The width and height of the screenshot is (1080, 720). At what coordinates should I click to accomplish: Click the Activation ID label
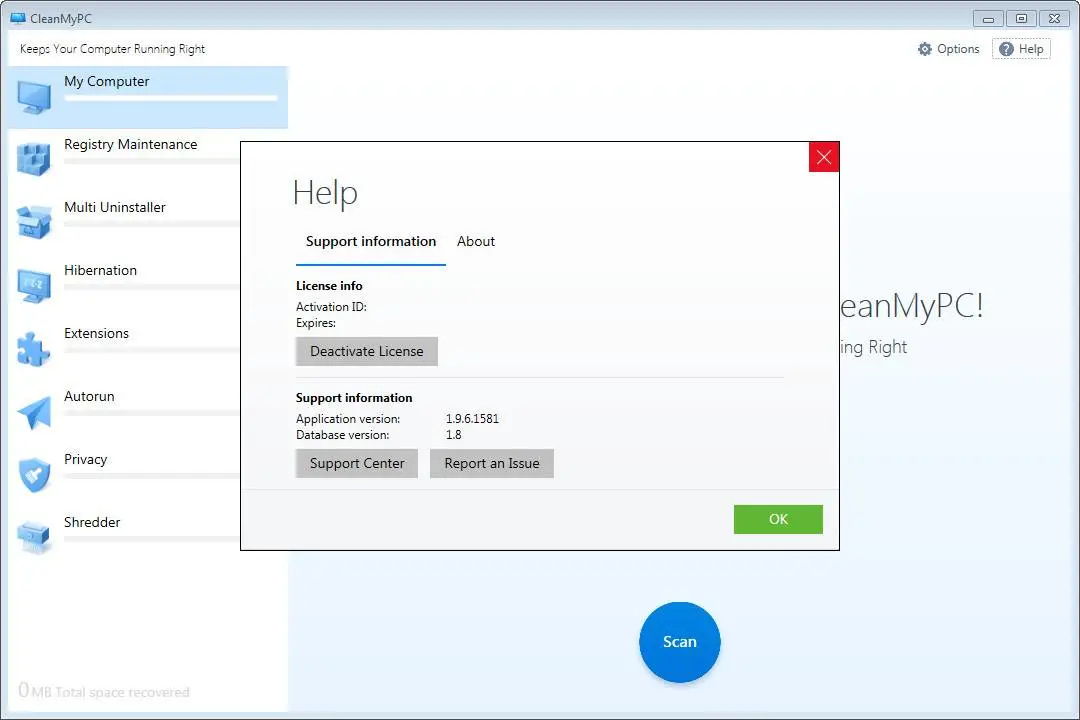pos(331,307)
